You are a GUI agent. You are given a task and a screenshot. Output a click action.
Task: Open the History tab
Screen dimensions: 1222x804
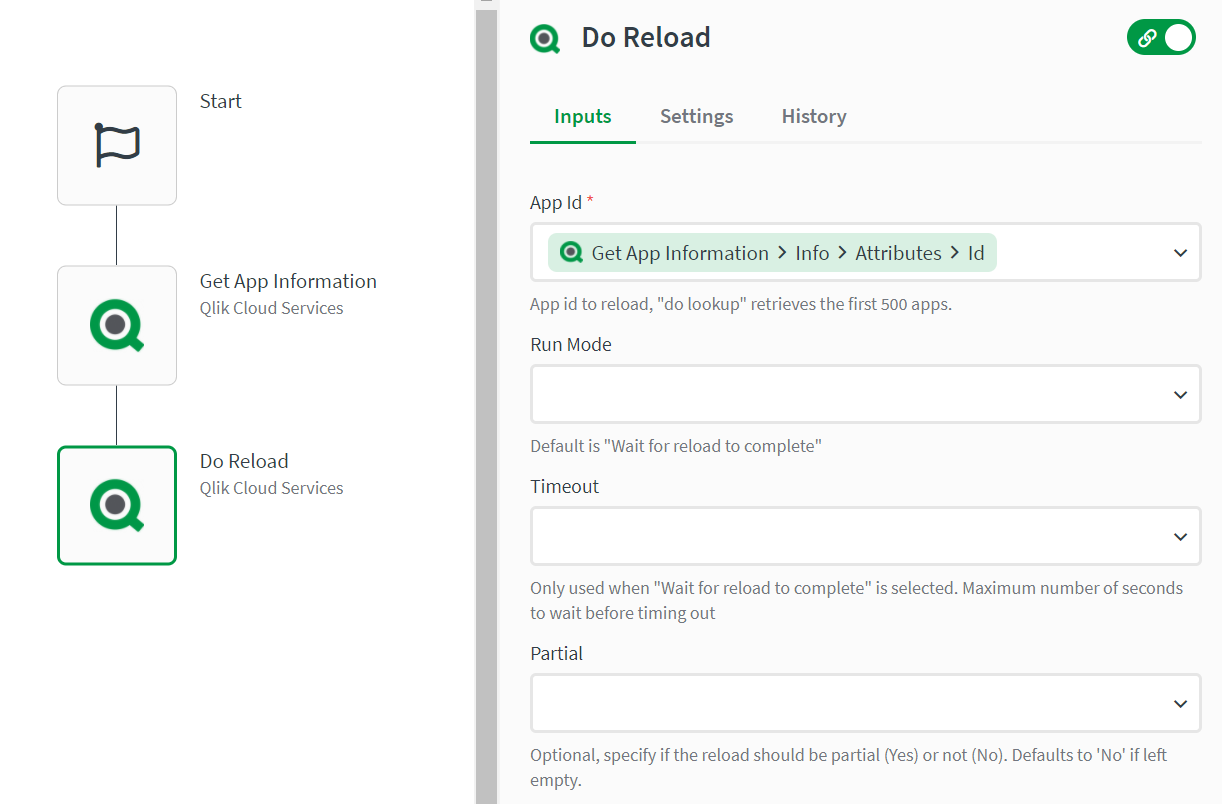(813, 116)
